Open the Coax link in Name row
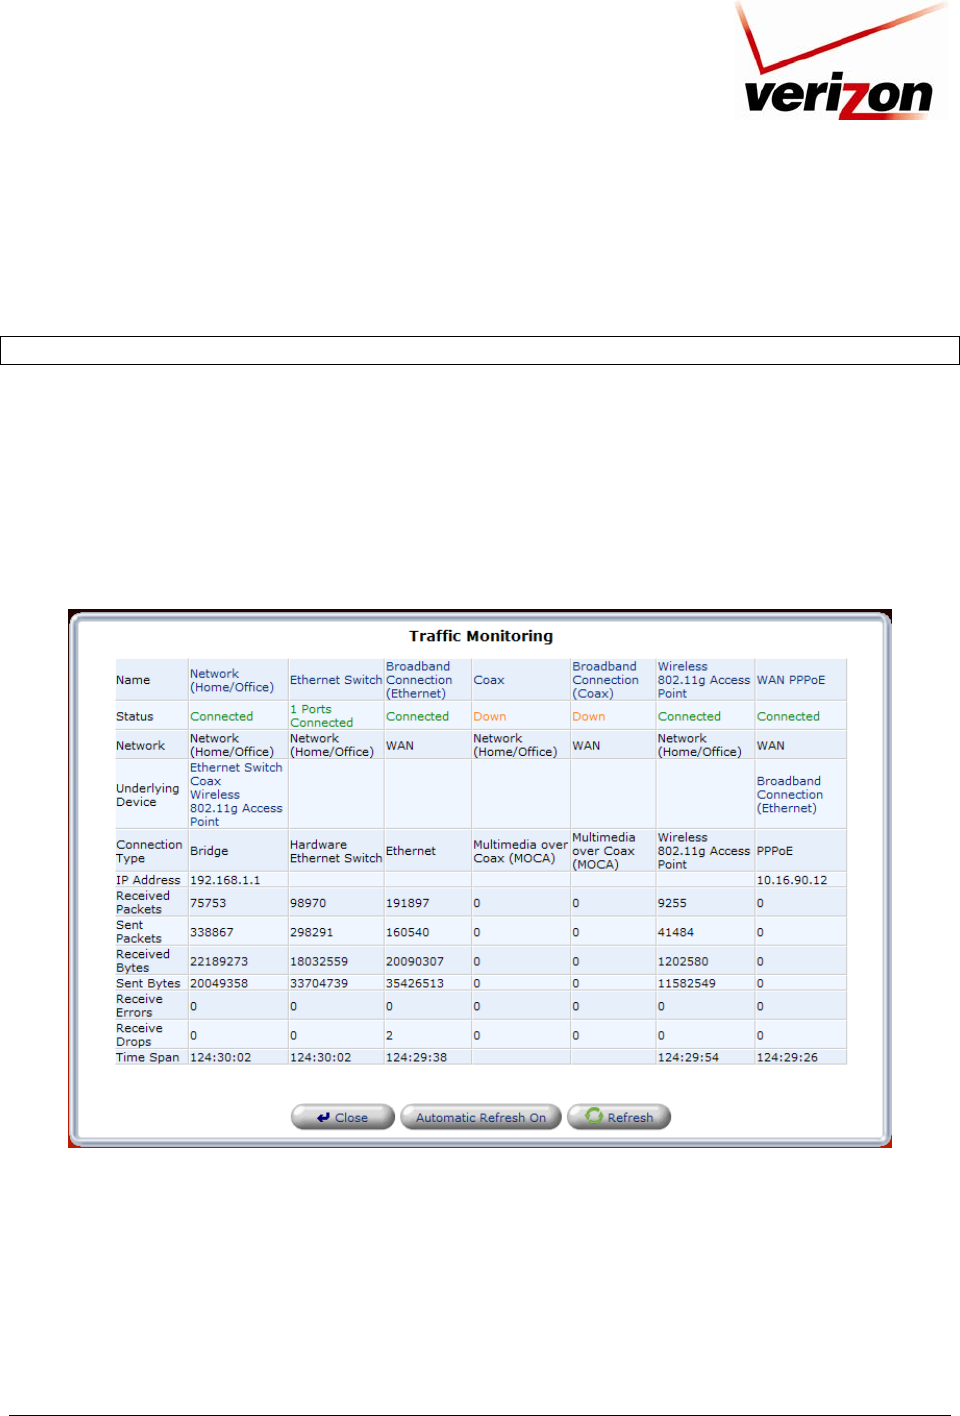 click(x=489, y=680)
